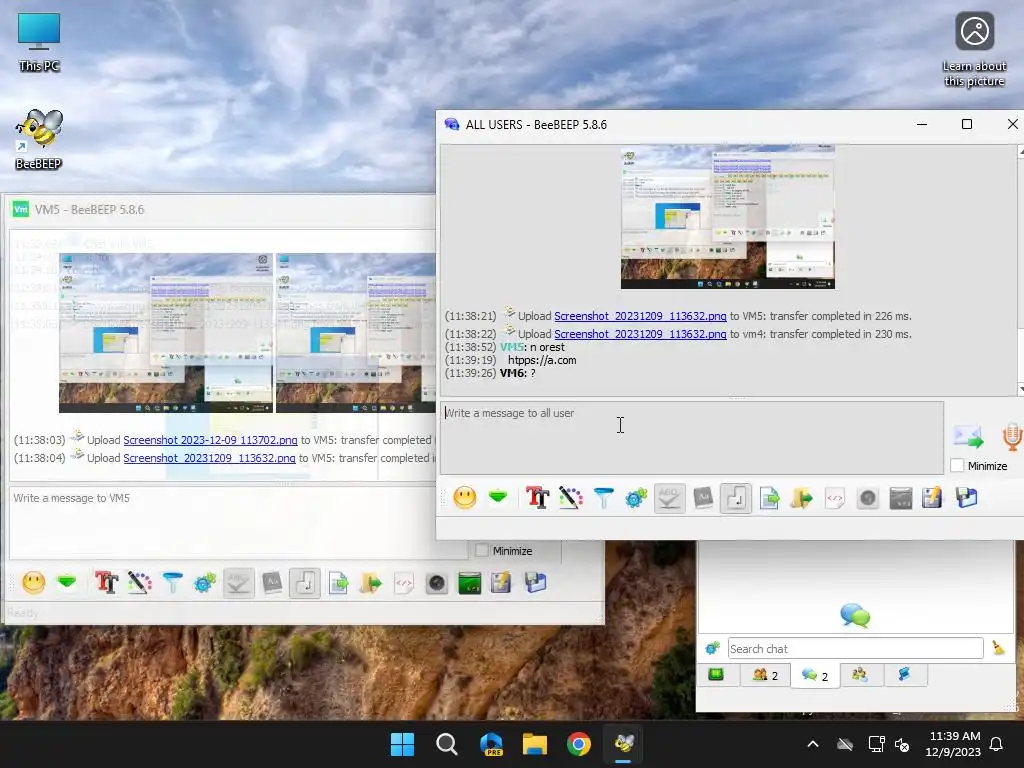
Task: Click funnel filter icon in ALL USERS toolbar
Action: (x=603, y=498)
